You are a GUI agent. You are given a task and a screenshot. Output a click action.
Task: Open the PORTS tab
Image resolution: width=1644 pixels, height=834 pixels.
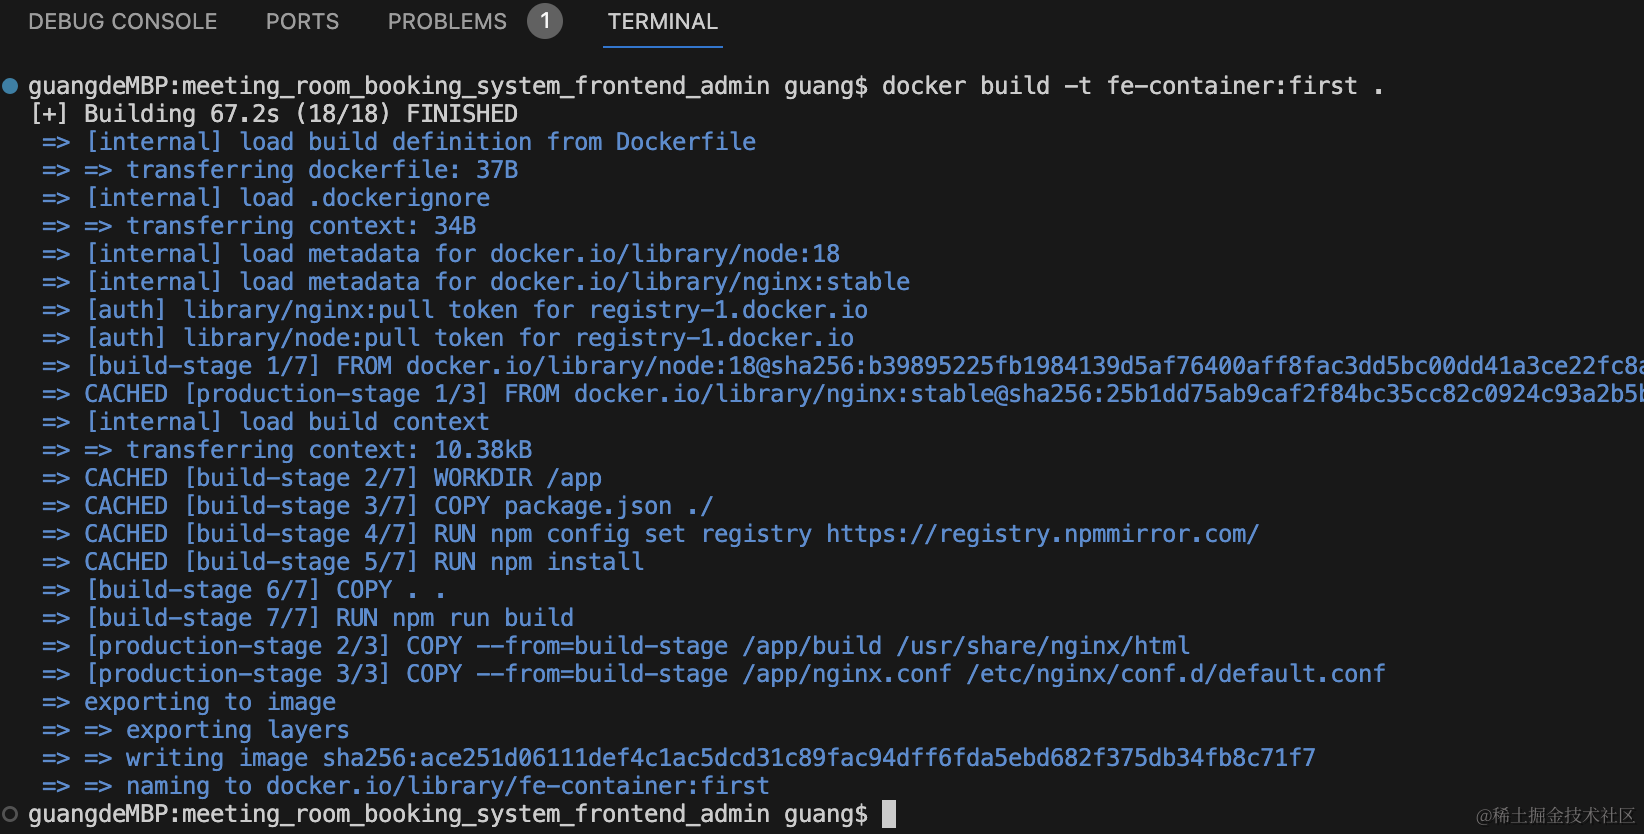tap(302, 22)
